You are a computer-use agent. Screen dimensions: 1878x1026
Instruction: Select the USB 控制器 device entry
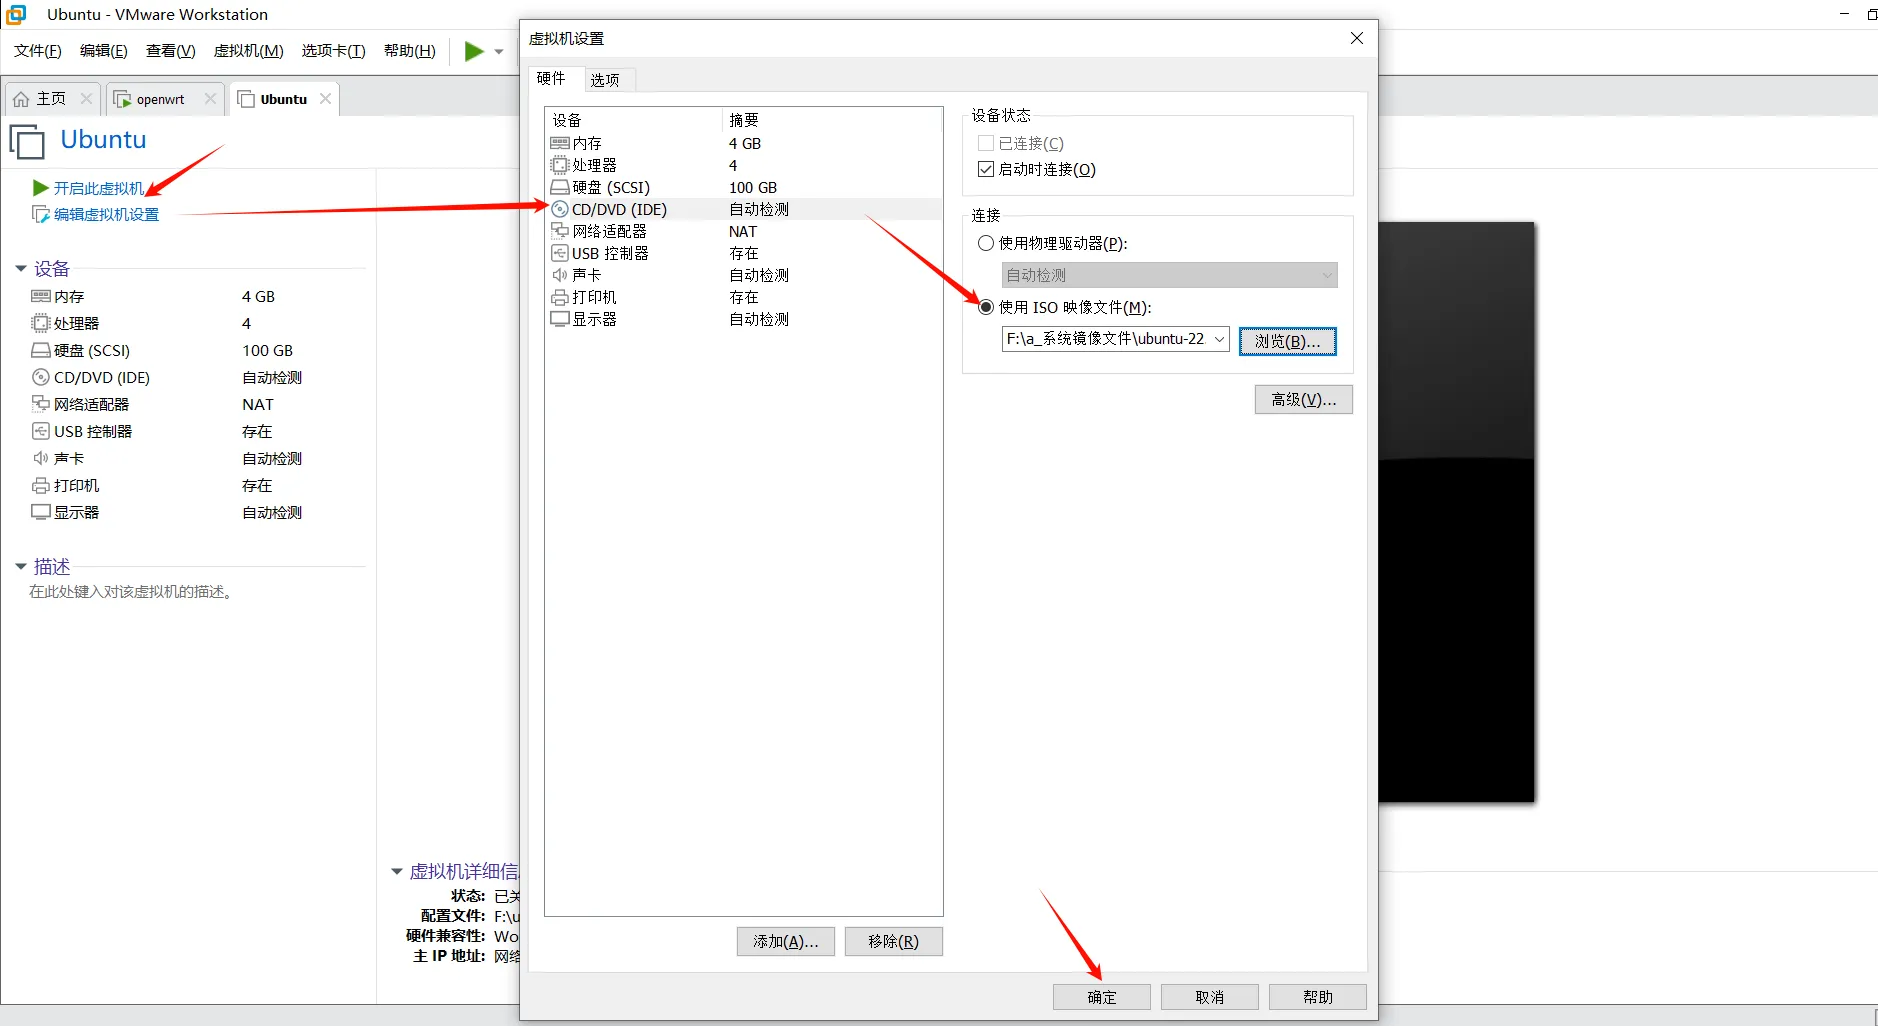(608, 252)
